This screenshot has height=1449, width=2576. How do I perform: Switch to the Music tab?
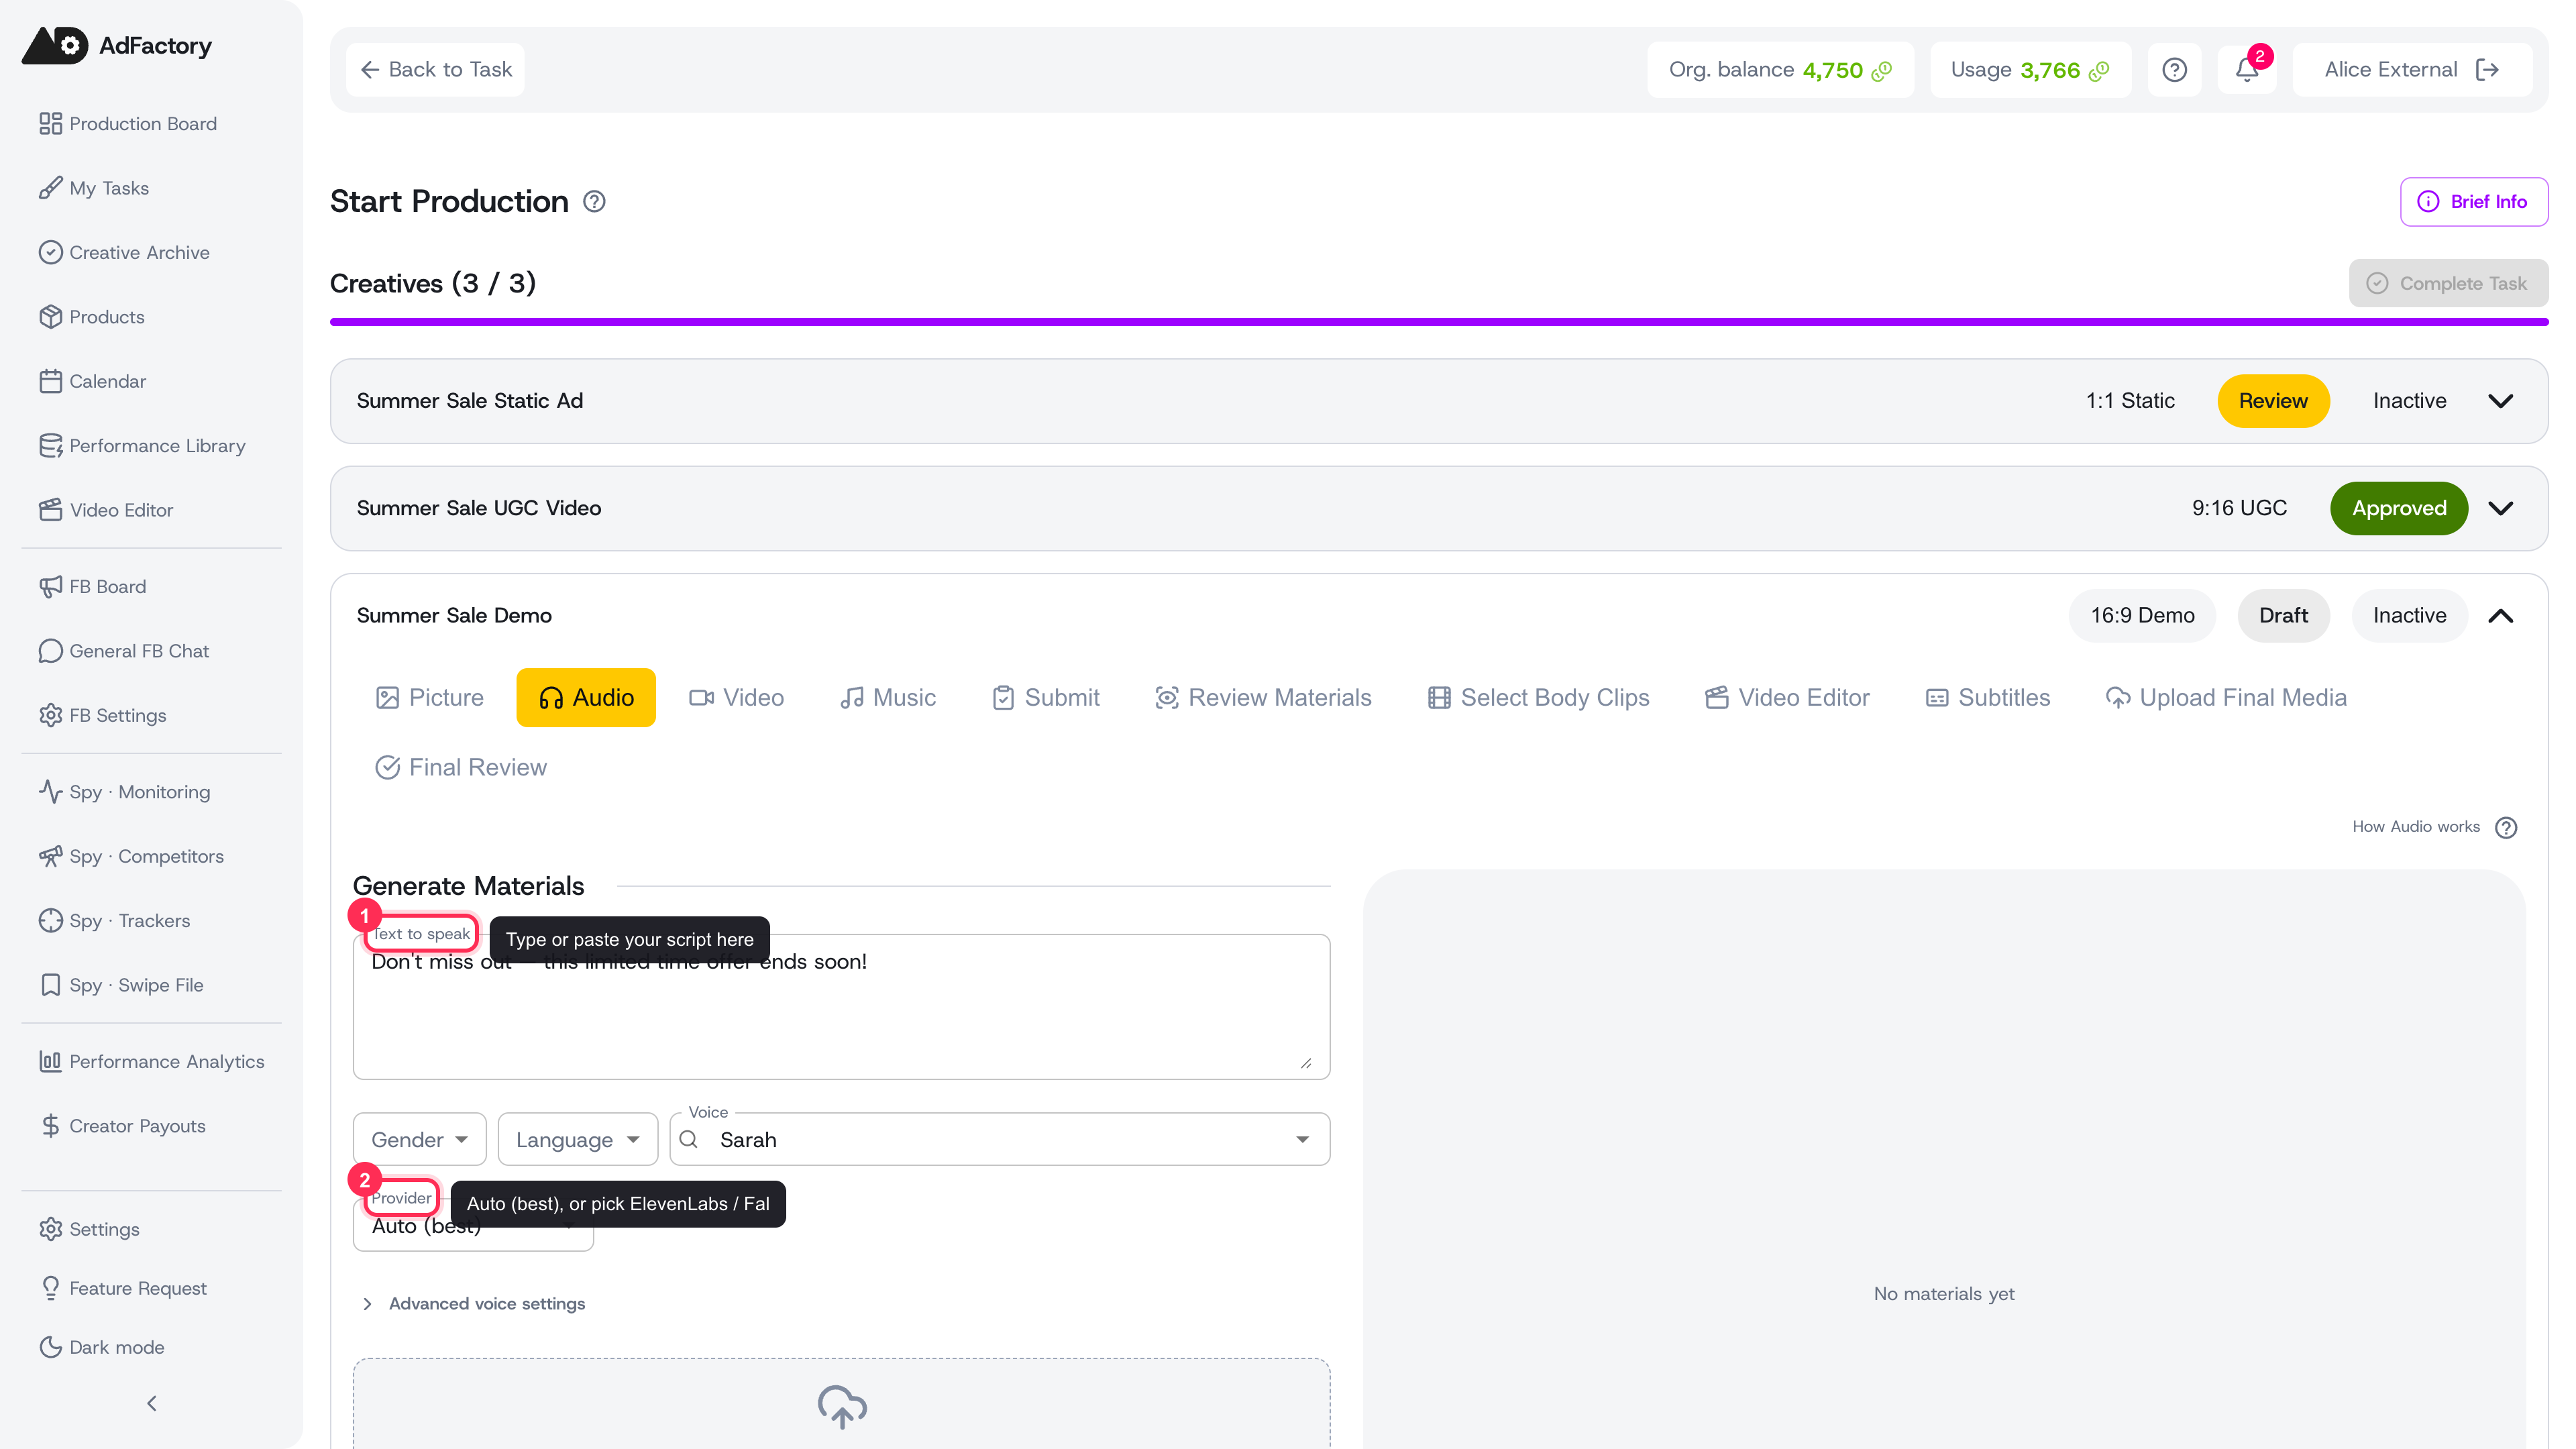887,697
